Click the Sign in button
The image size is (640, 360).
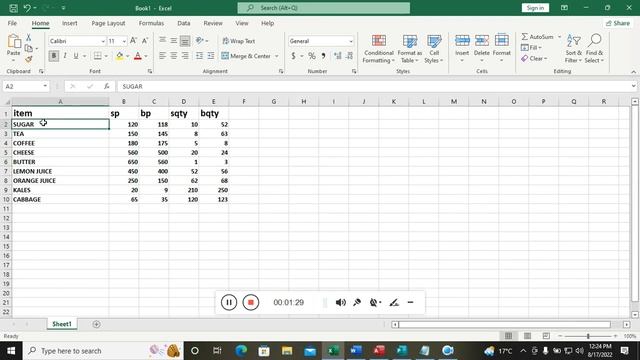(x=535, y=8)
